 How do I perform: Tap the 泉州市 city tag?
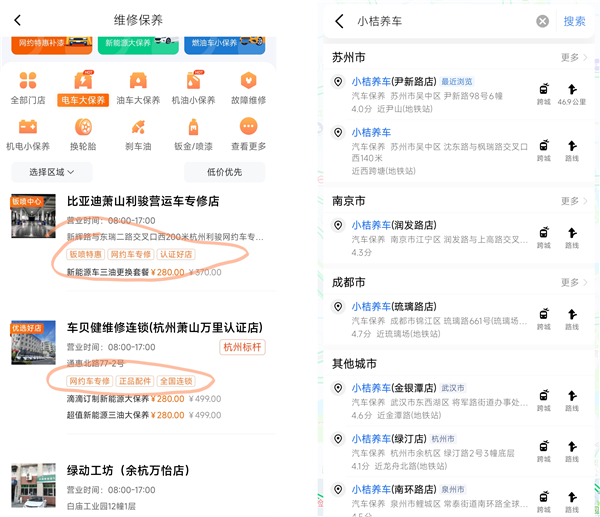tap(453, 489)
